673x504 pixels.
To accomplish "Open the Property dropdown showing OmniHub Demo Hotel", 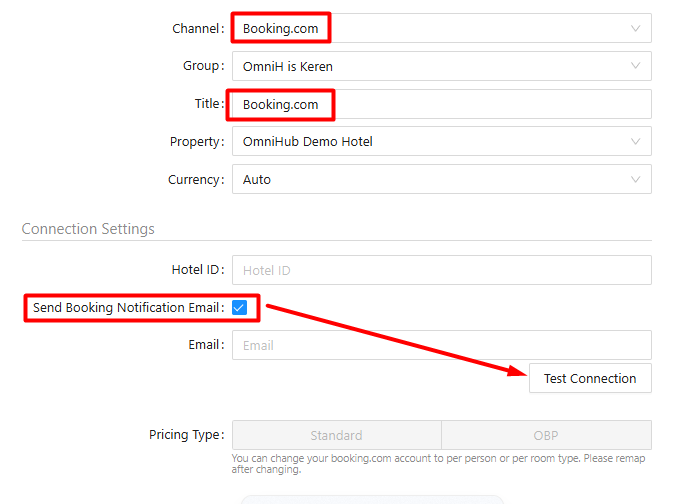I will coord(442,141).
